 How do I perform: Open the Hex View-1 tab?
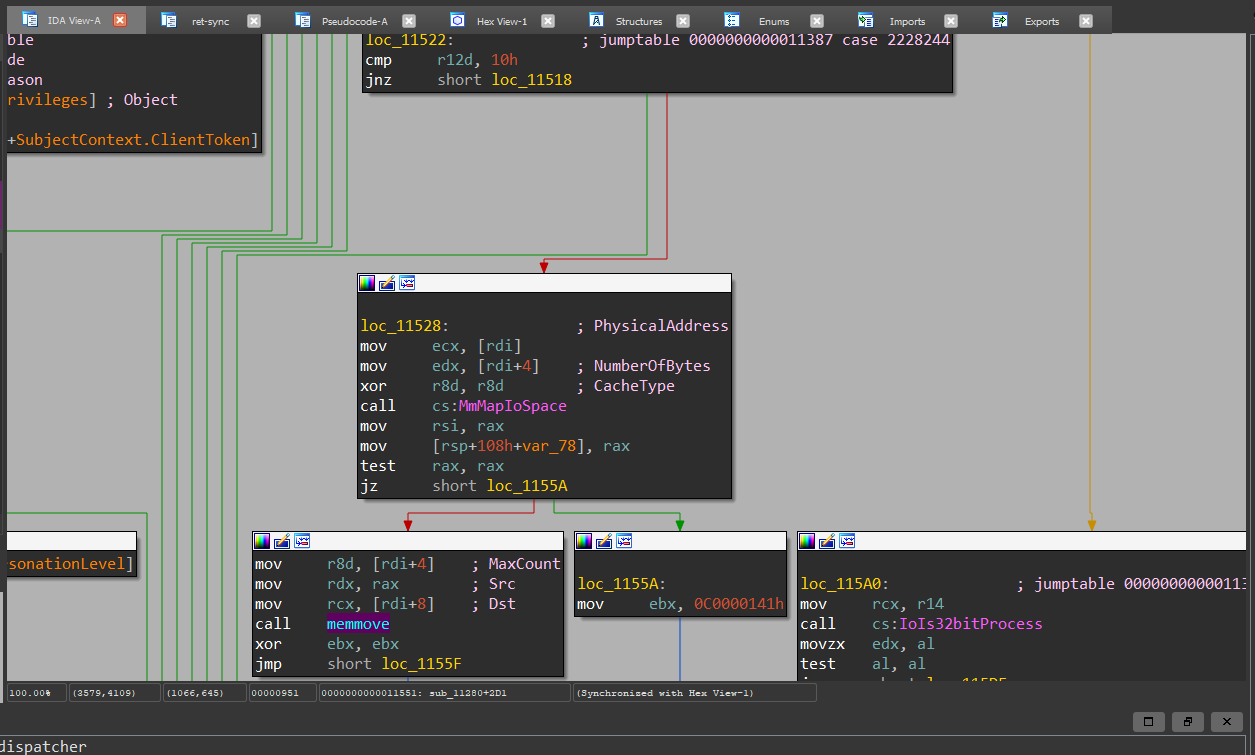coord(501,21)
